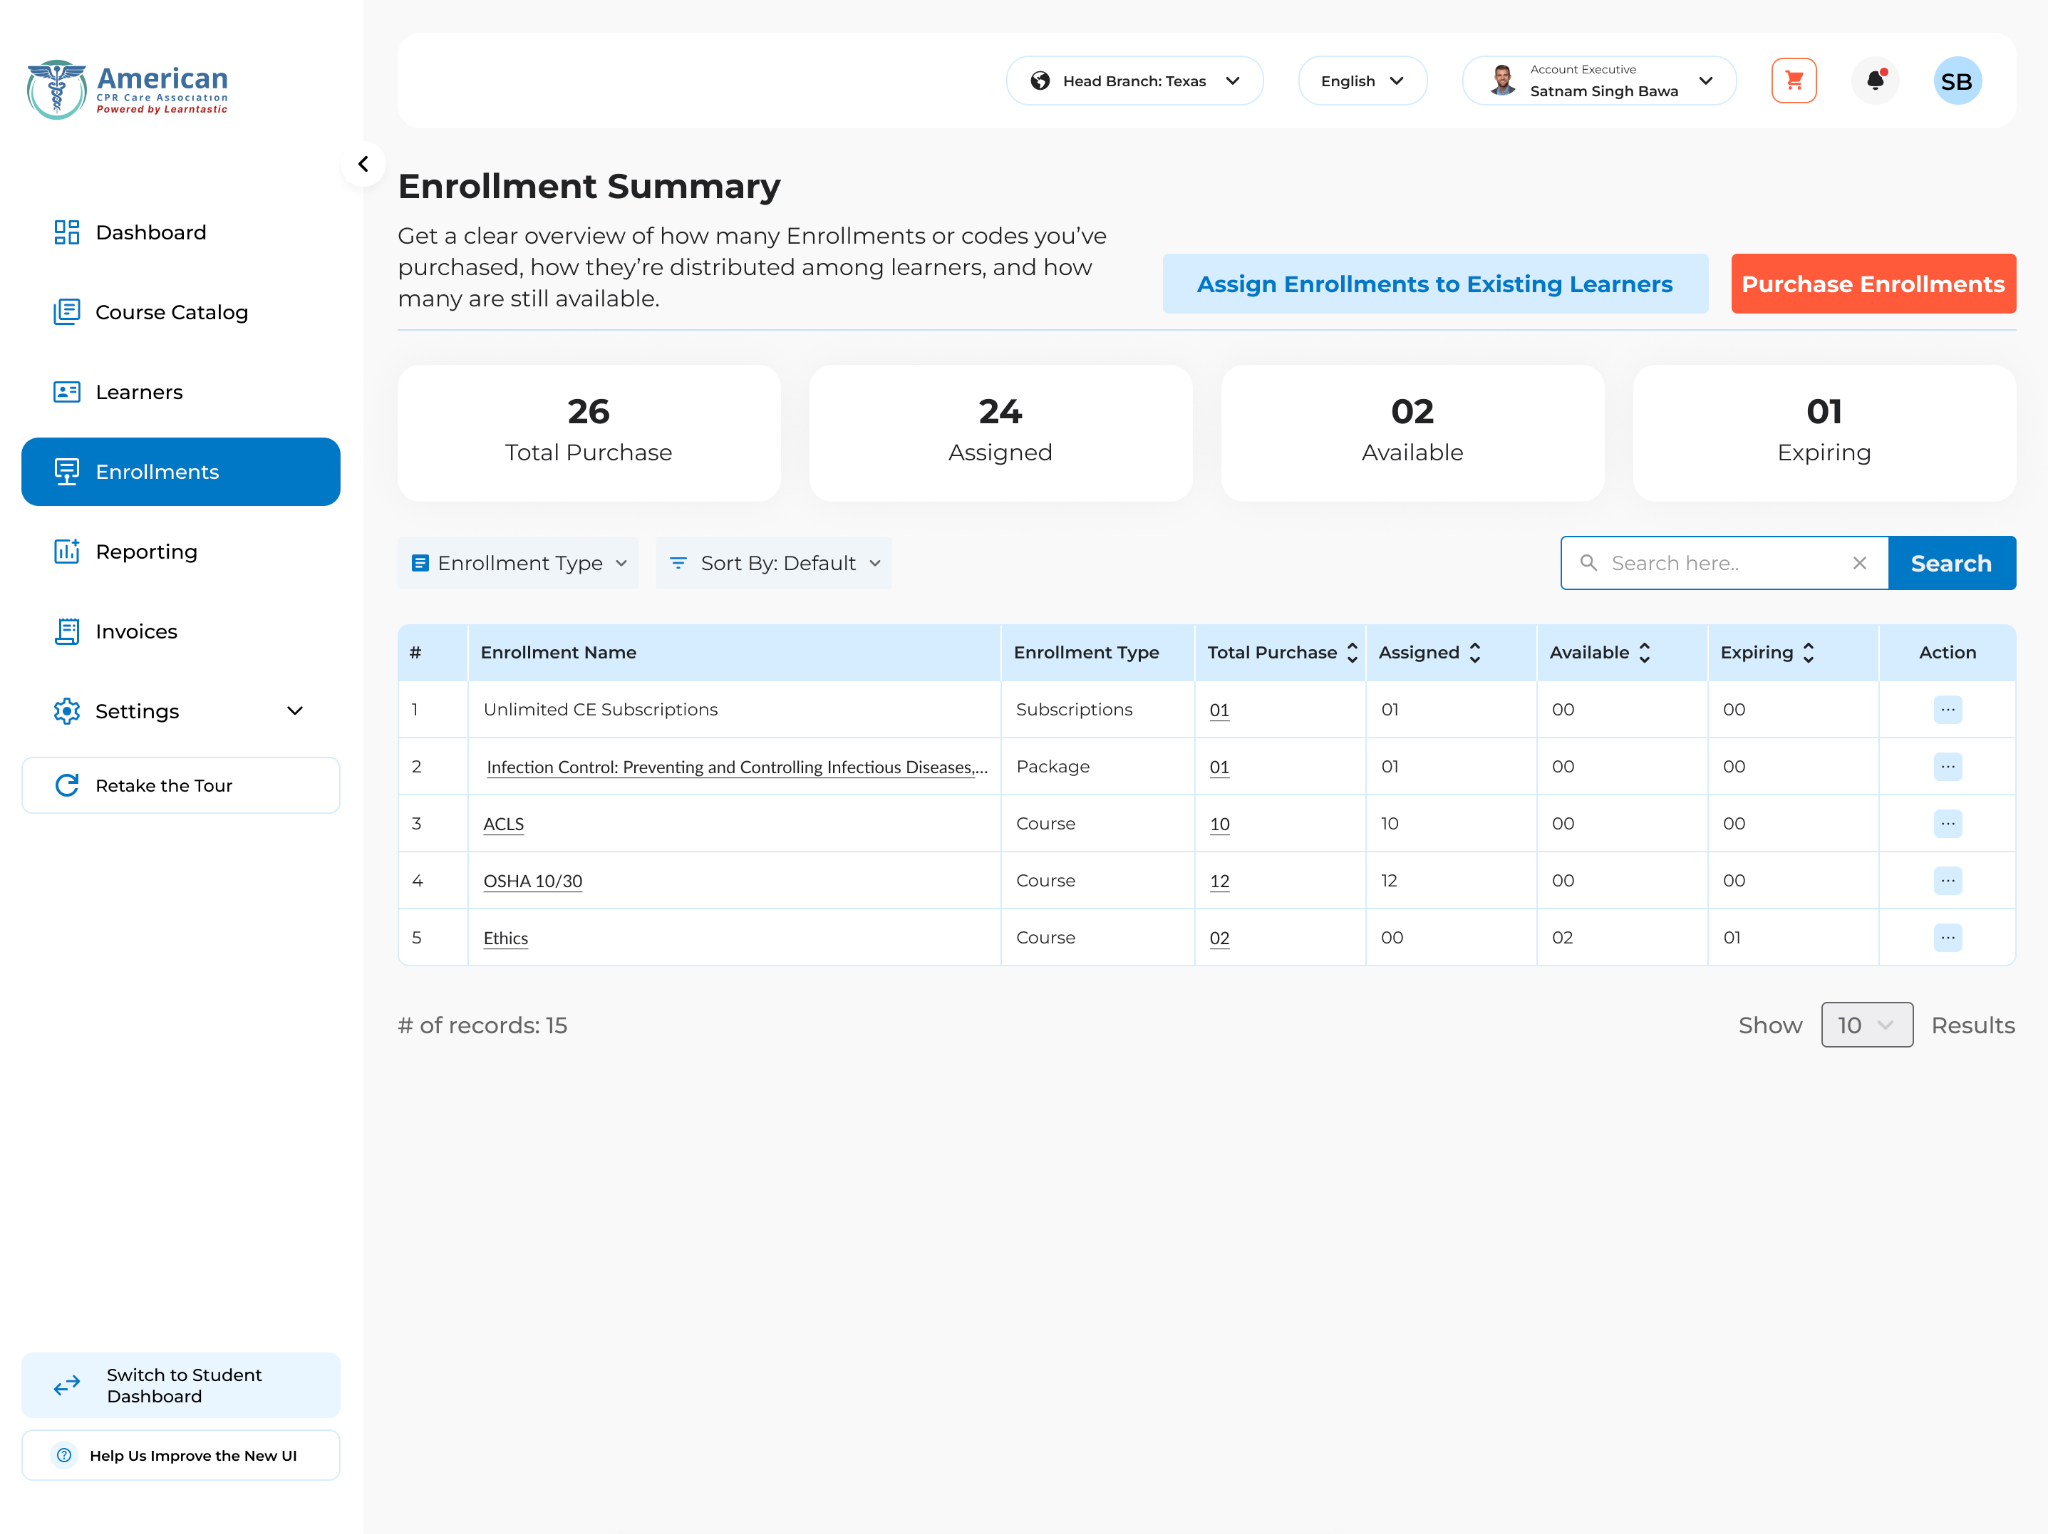Viewport: 2048px width, 1534px height.
Task: Open action menu for OSHA 10/30 row
Action: pos(1947,880)
